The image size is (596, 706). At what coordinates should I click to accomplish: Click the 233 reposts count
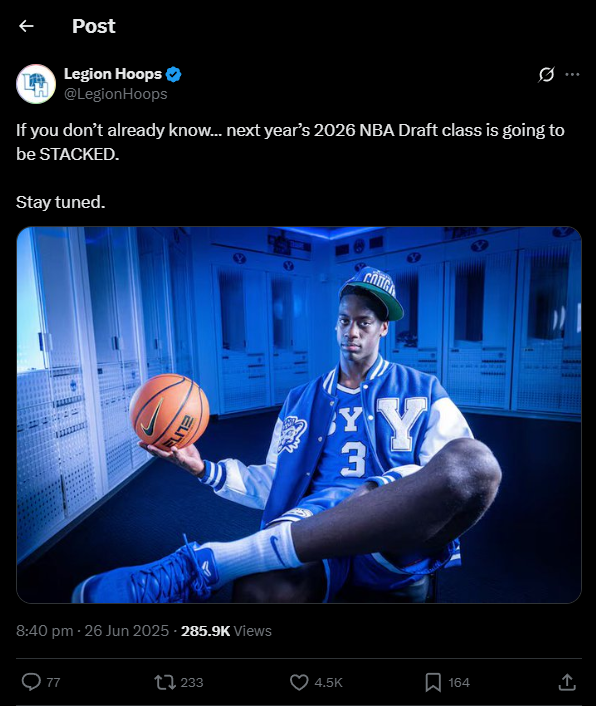(x=191, y=683)
